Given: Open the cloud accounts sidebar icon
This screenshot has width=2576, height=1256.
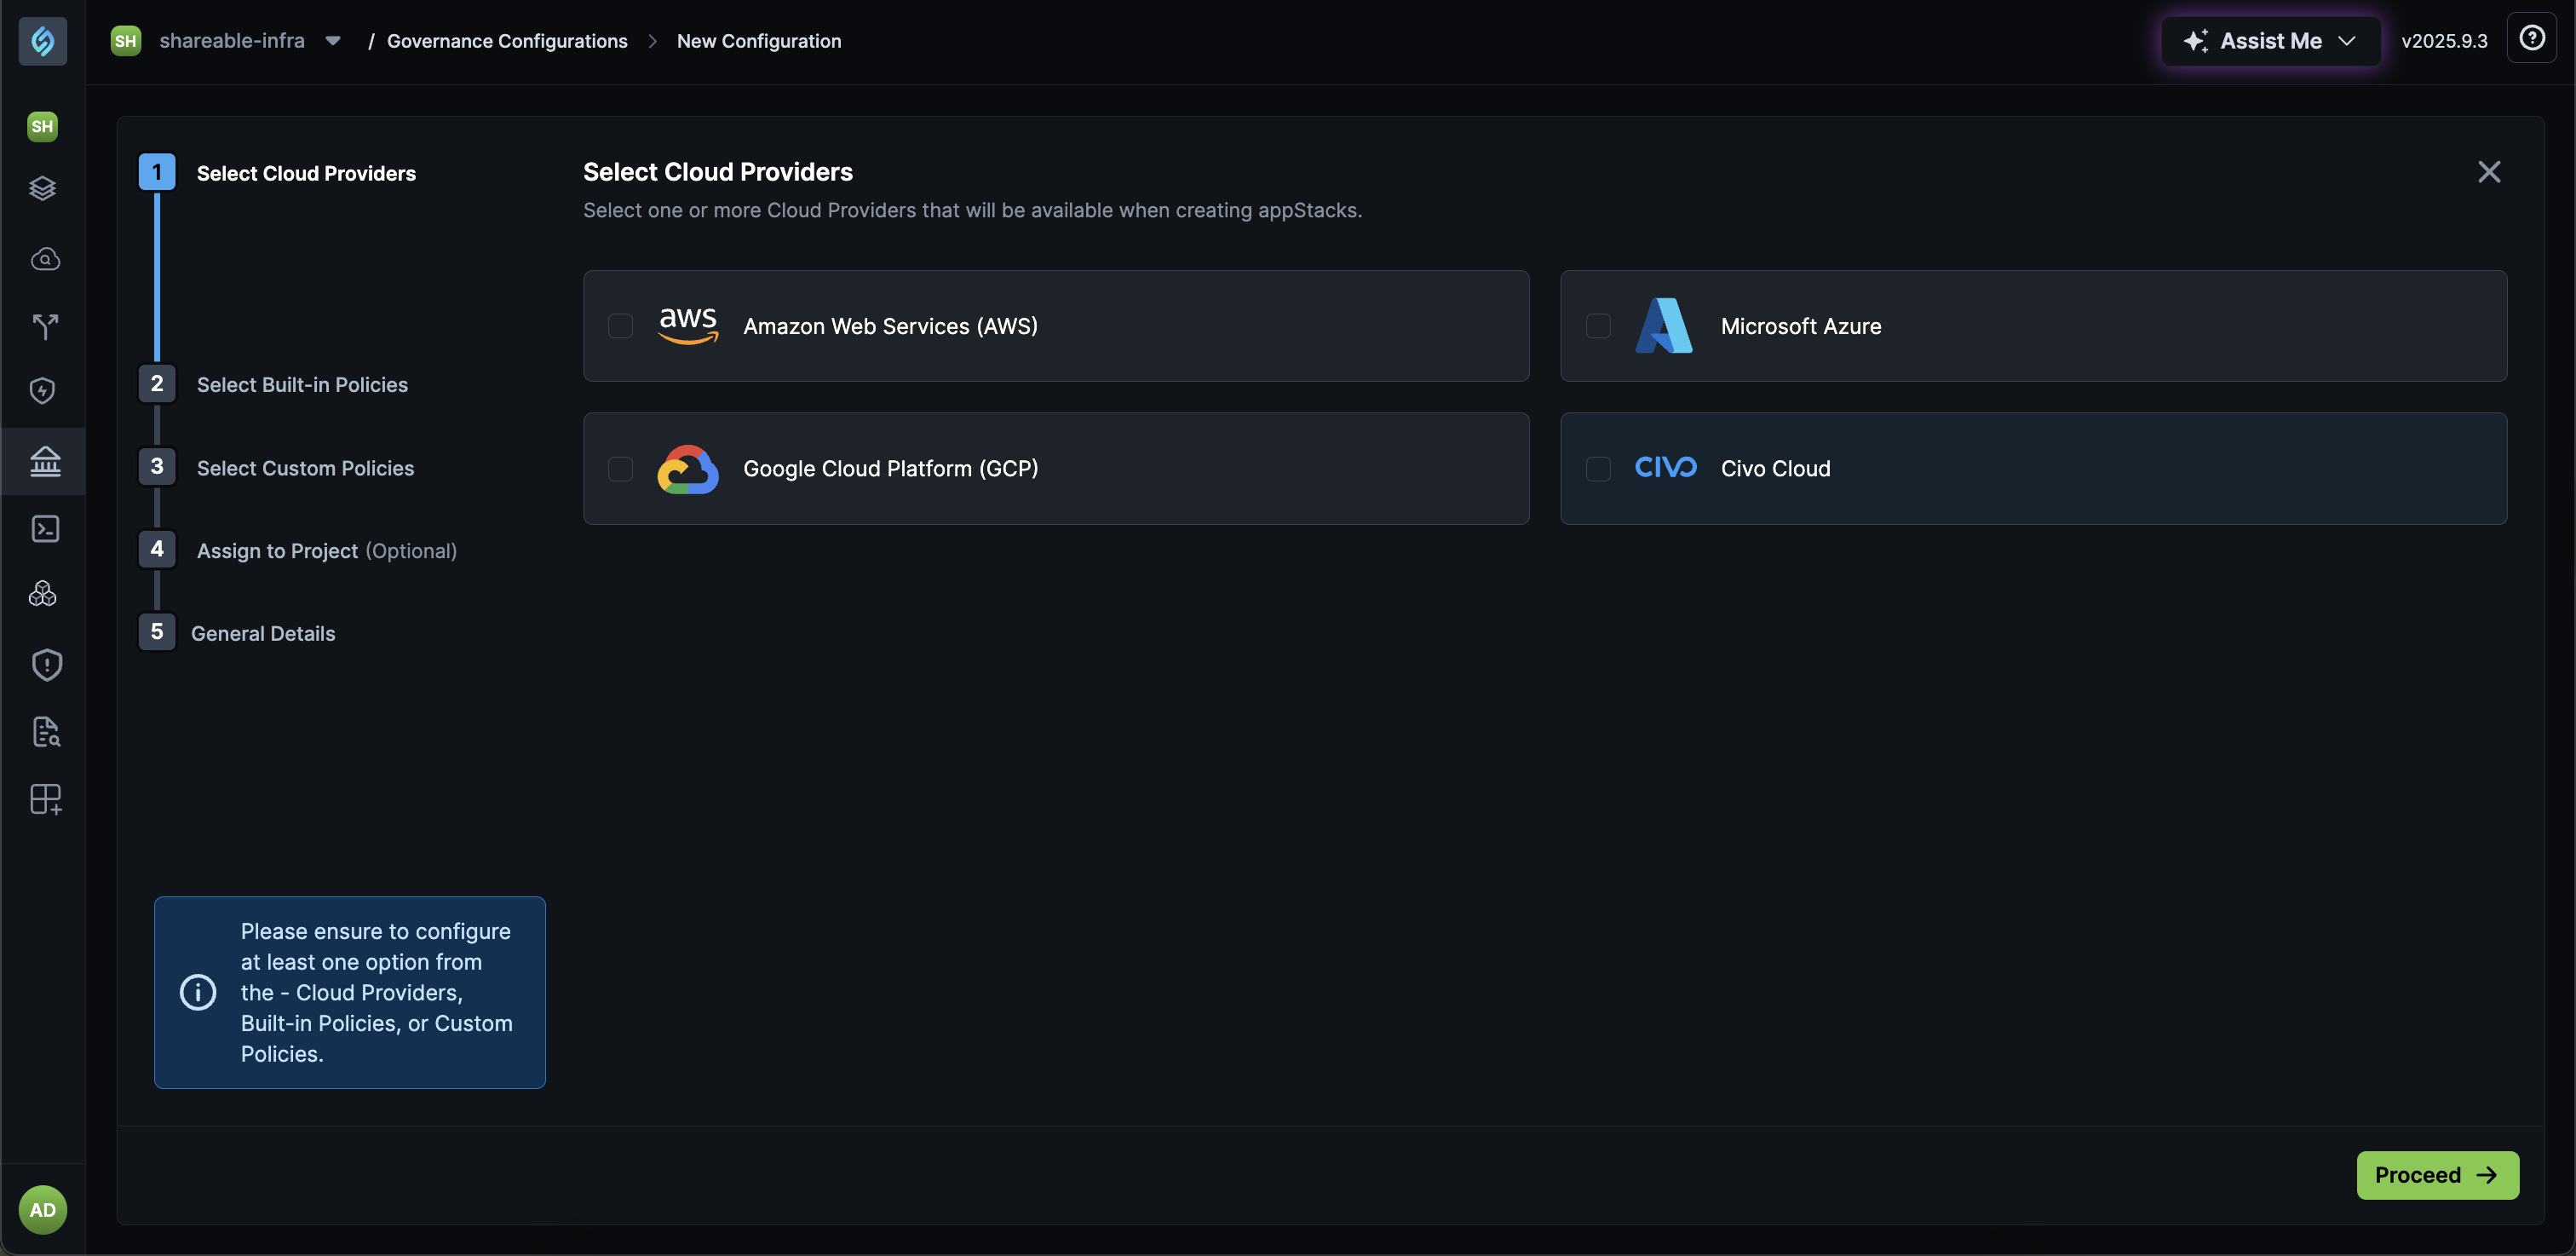Looking at the screenshot, I should 45,259.
